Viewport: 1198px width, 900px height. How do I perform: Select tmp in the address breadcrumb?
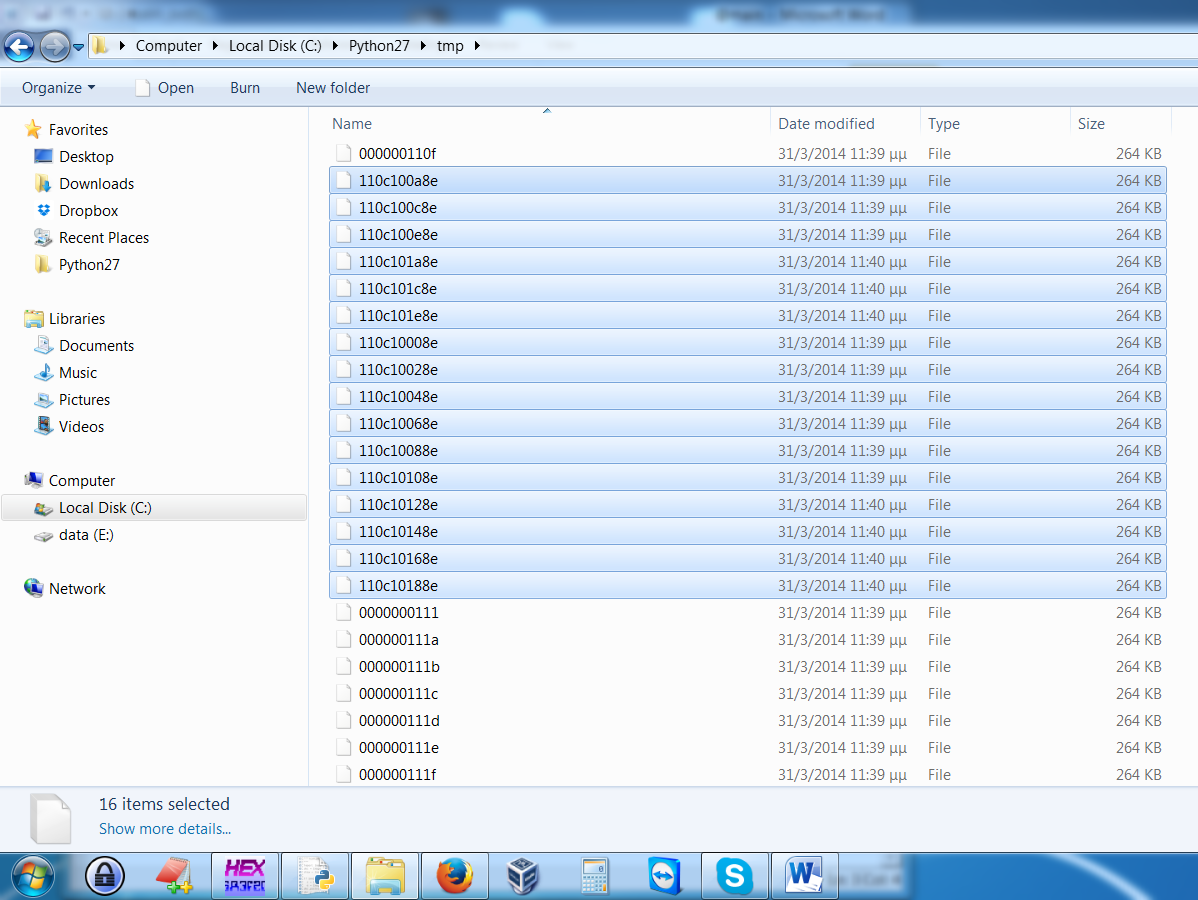tap(450, 46)
